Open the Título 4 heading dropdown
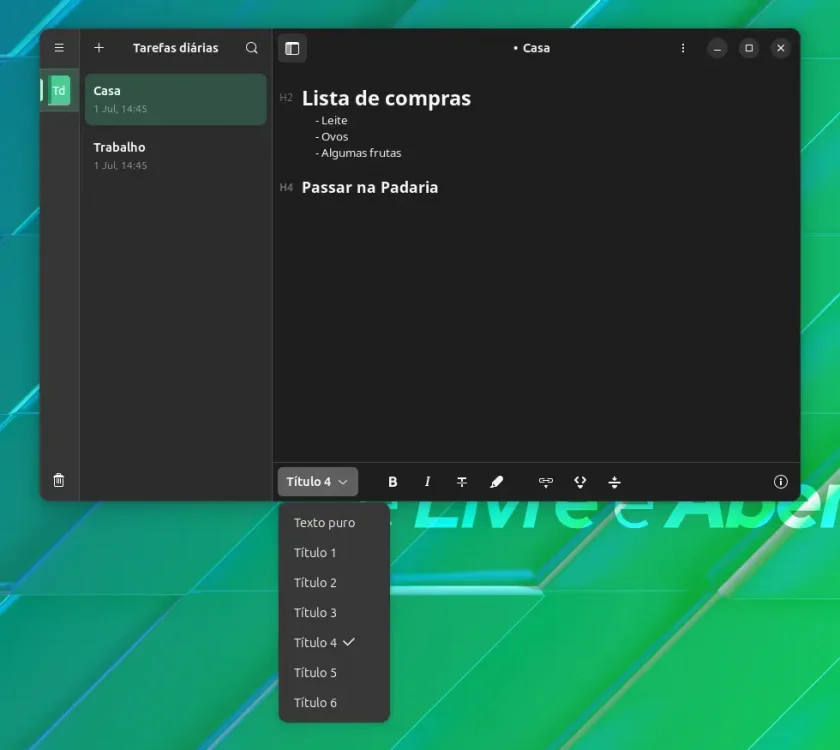This screenshot has width=840, height=750. 318,482
